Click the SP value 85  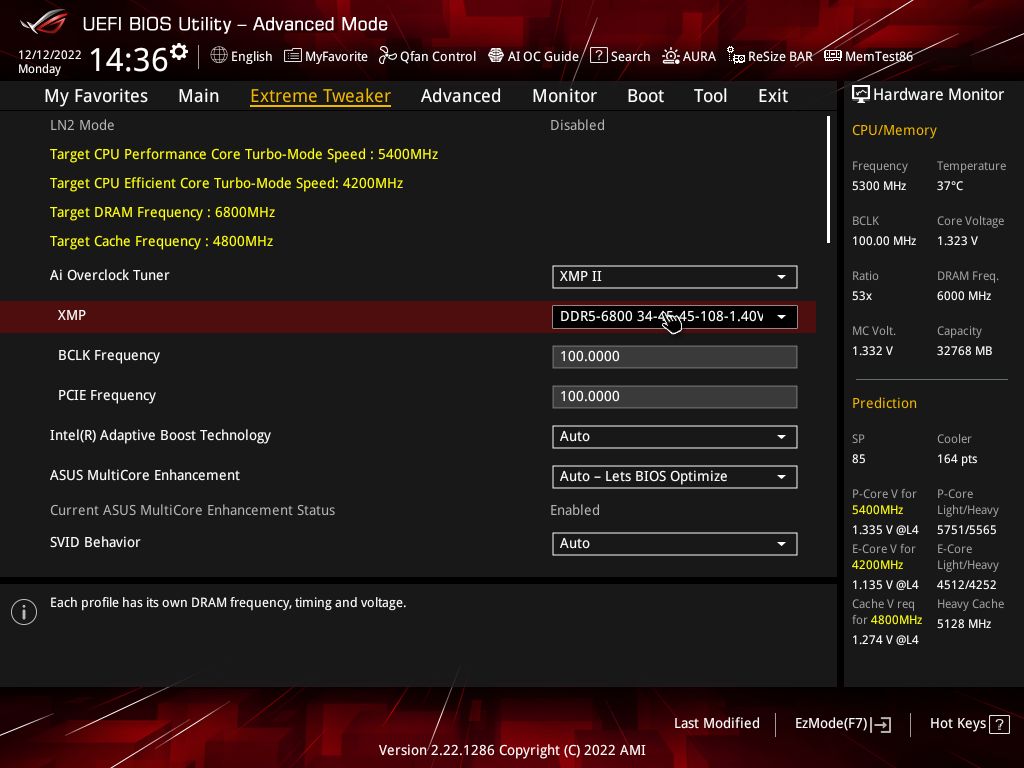click(x=859, y=458)
